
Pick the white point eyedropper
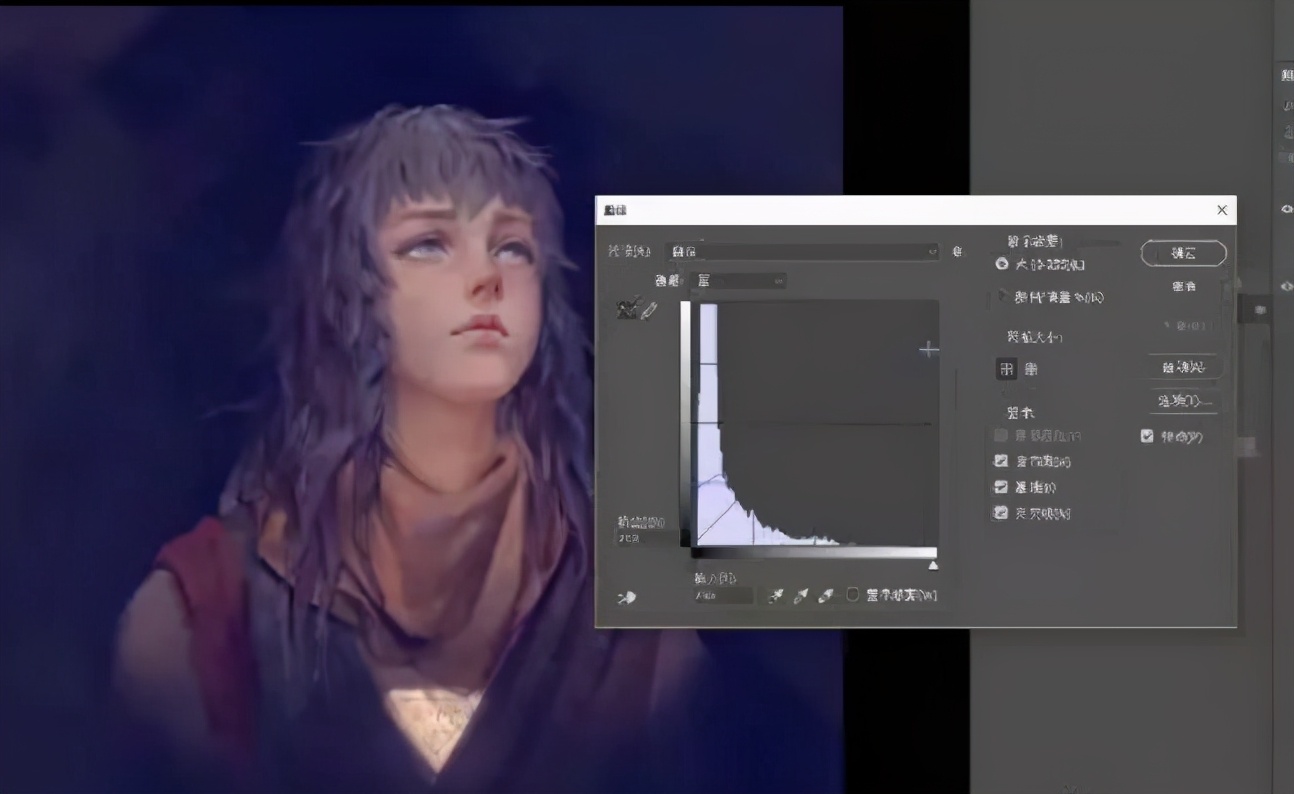coord(825,595)
